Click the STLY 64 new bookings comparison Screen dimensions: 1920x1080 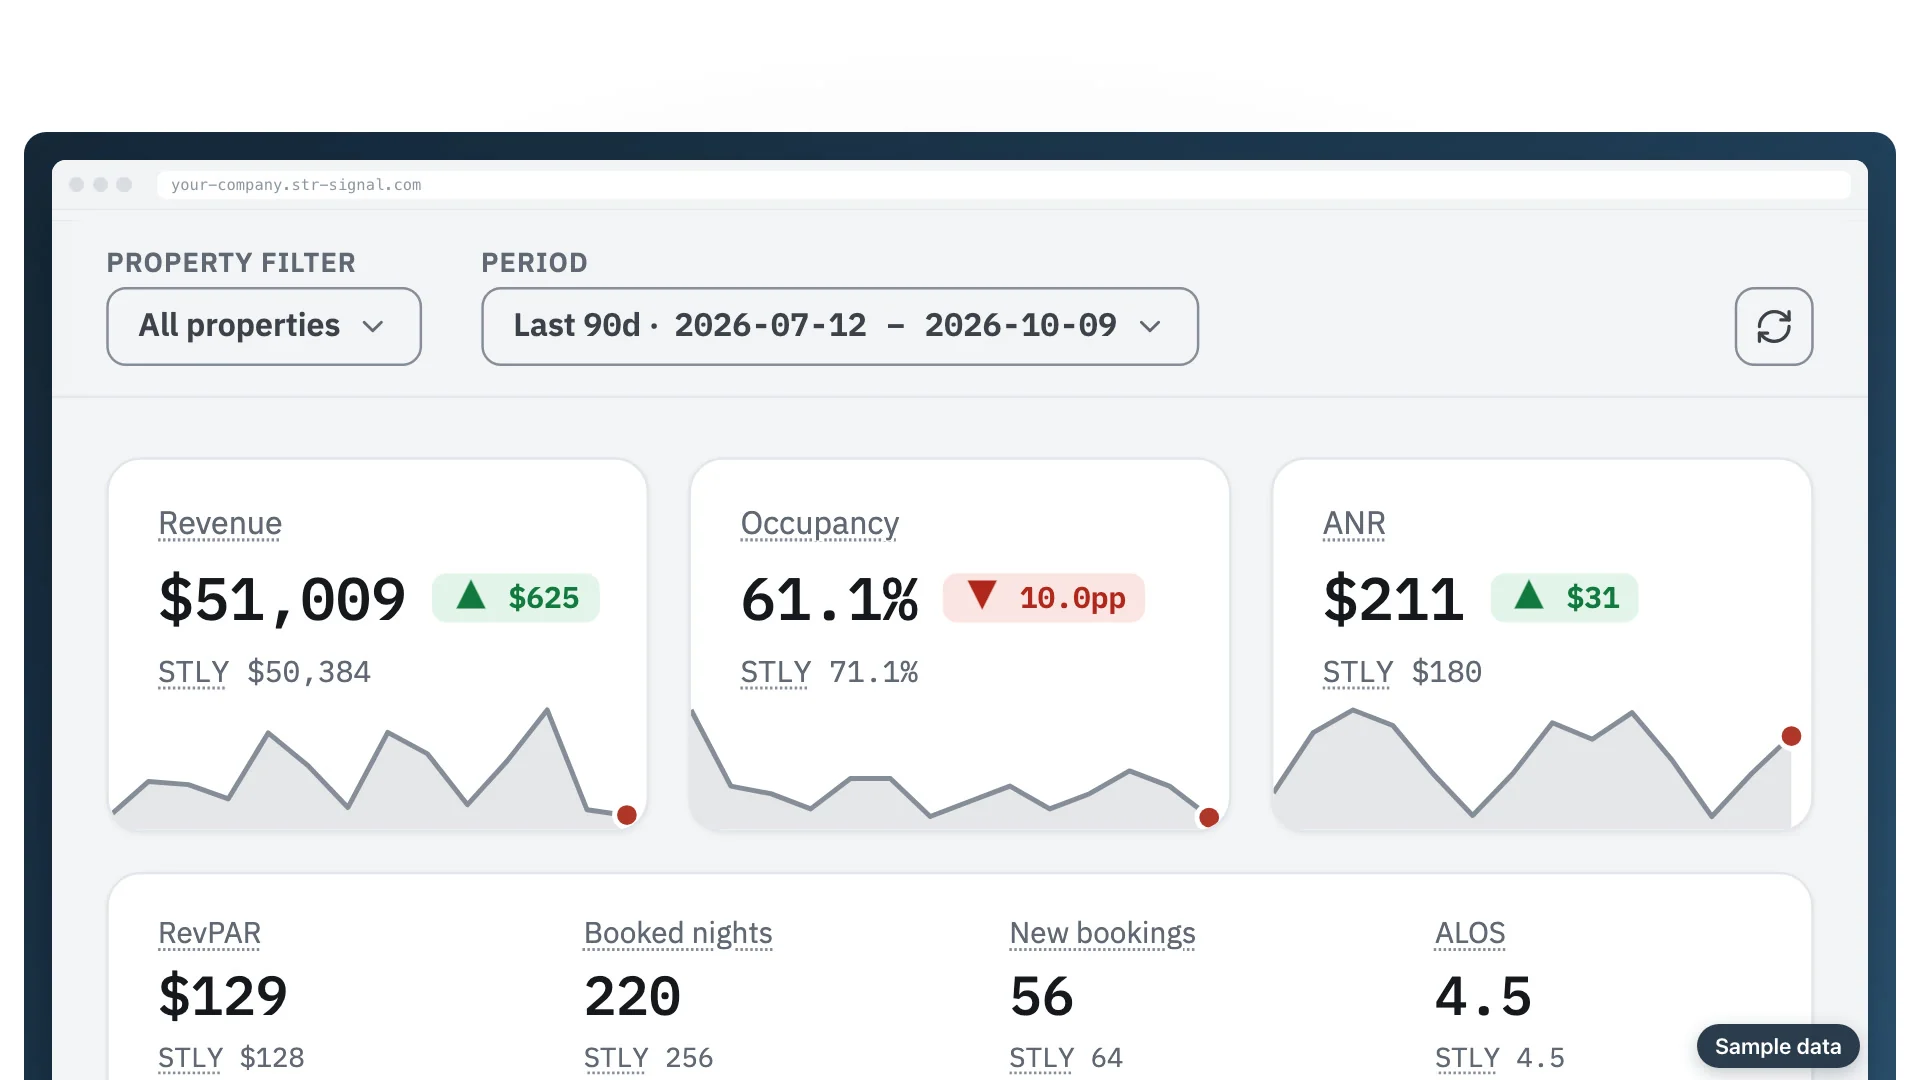click(1066, 1058)
